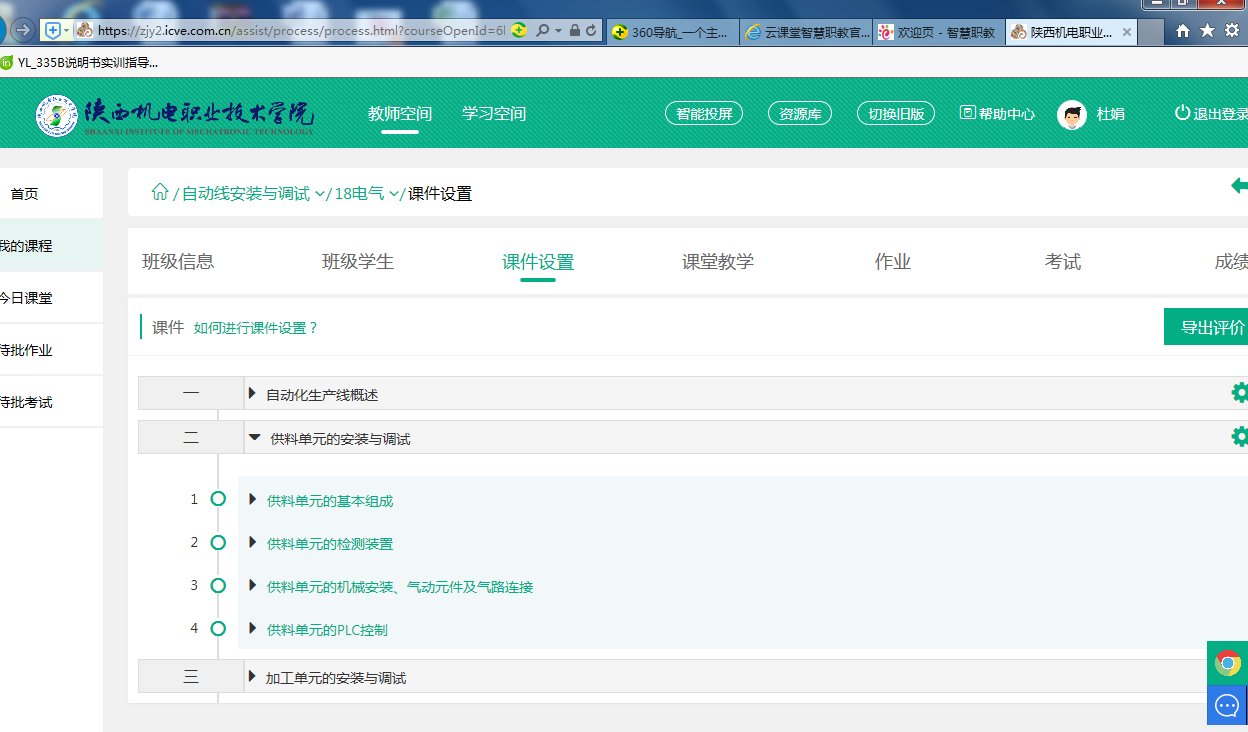The height and width of the screenshot is (732, 1248).
Task: Open the 如何进行课件设置？ help link
Action: click(x=256, y=328)
